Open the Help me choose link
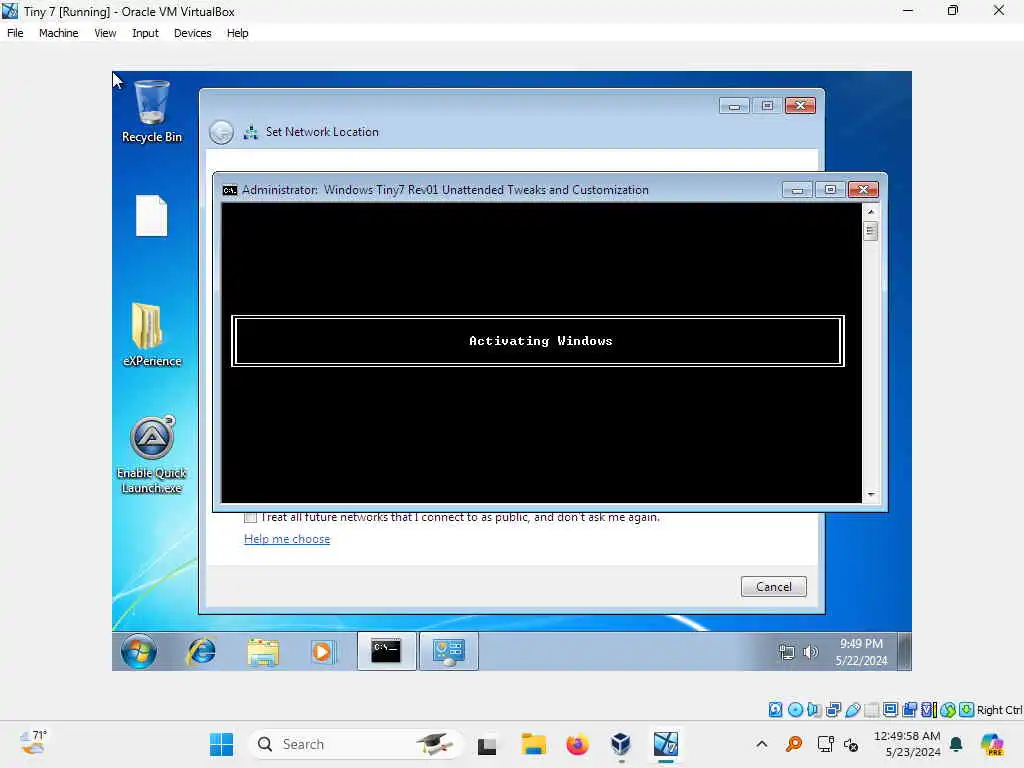Viewport: 1024px width, 768px height. (x=287, y=539)
